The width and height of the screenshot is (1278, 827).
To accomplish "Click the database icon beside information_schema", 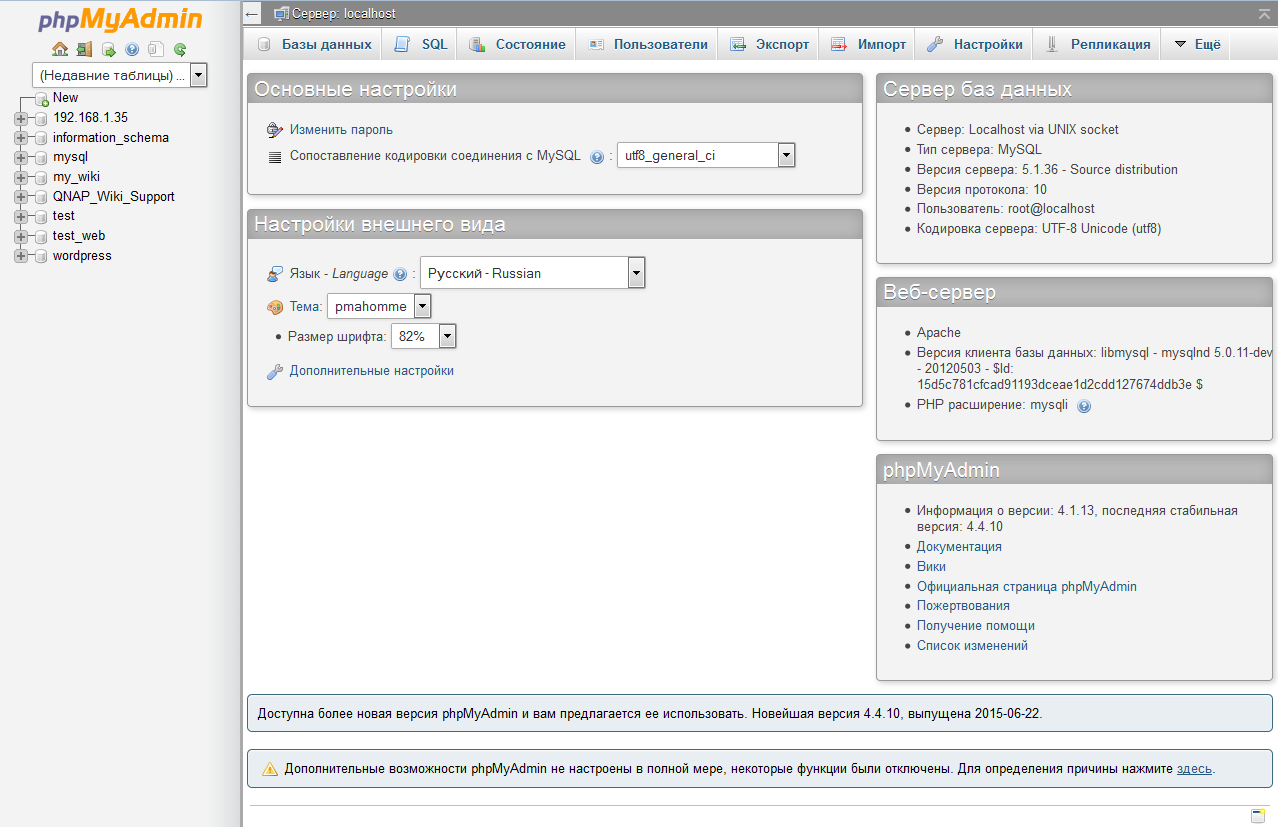I will tap(41, 138).
